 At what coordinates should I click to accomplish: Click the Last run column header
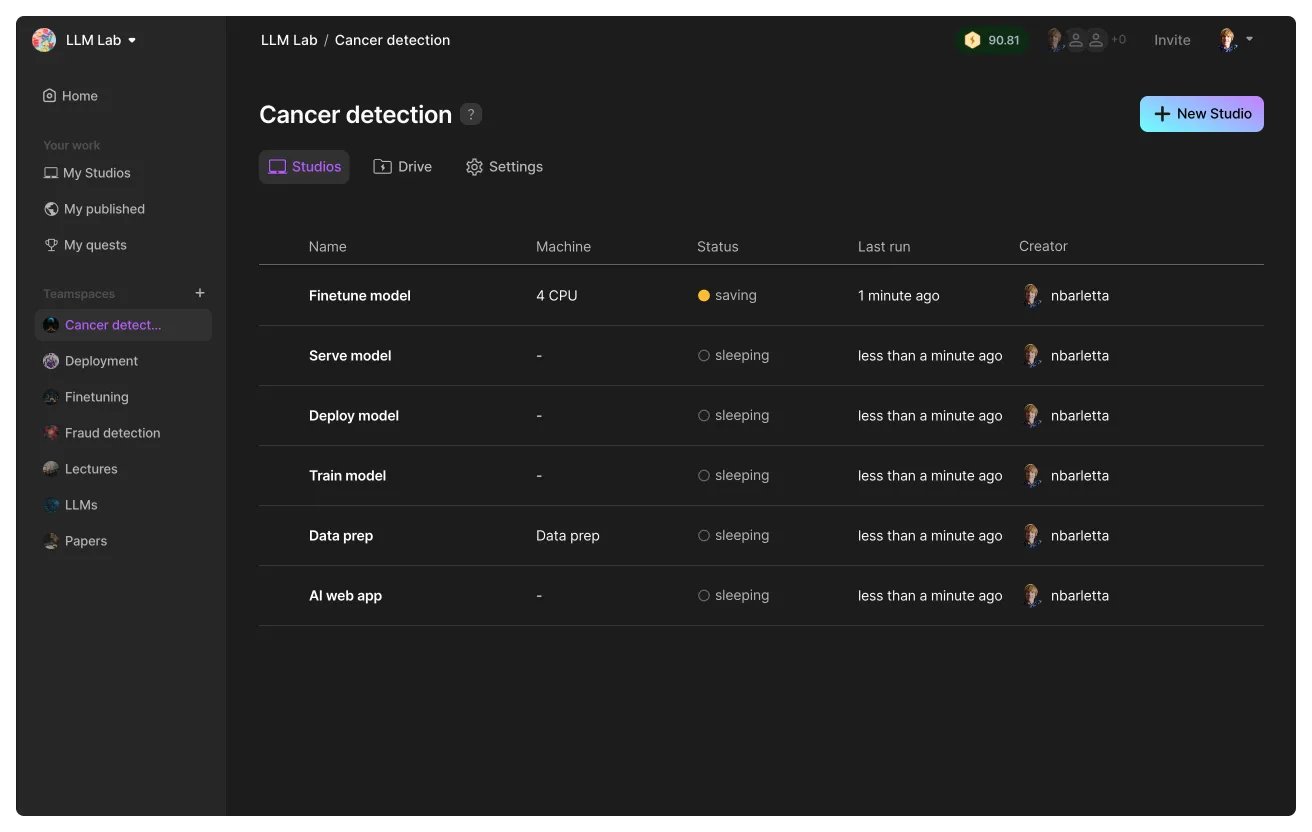884,247
